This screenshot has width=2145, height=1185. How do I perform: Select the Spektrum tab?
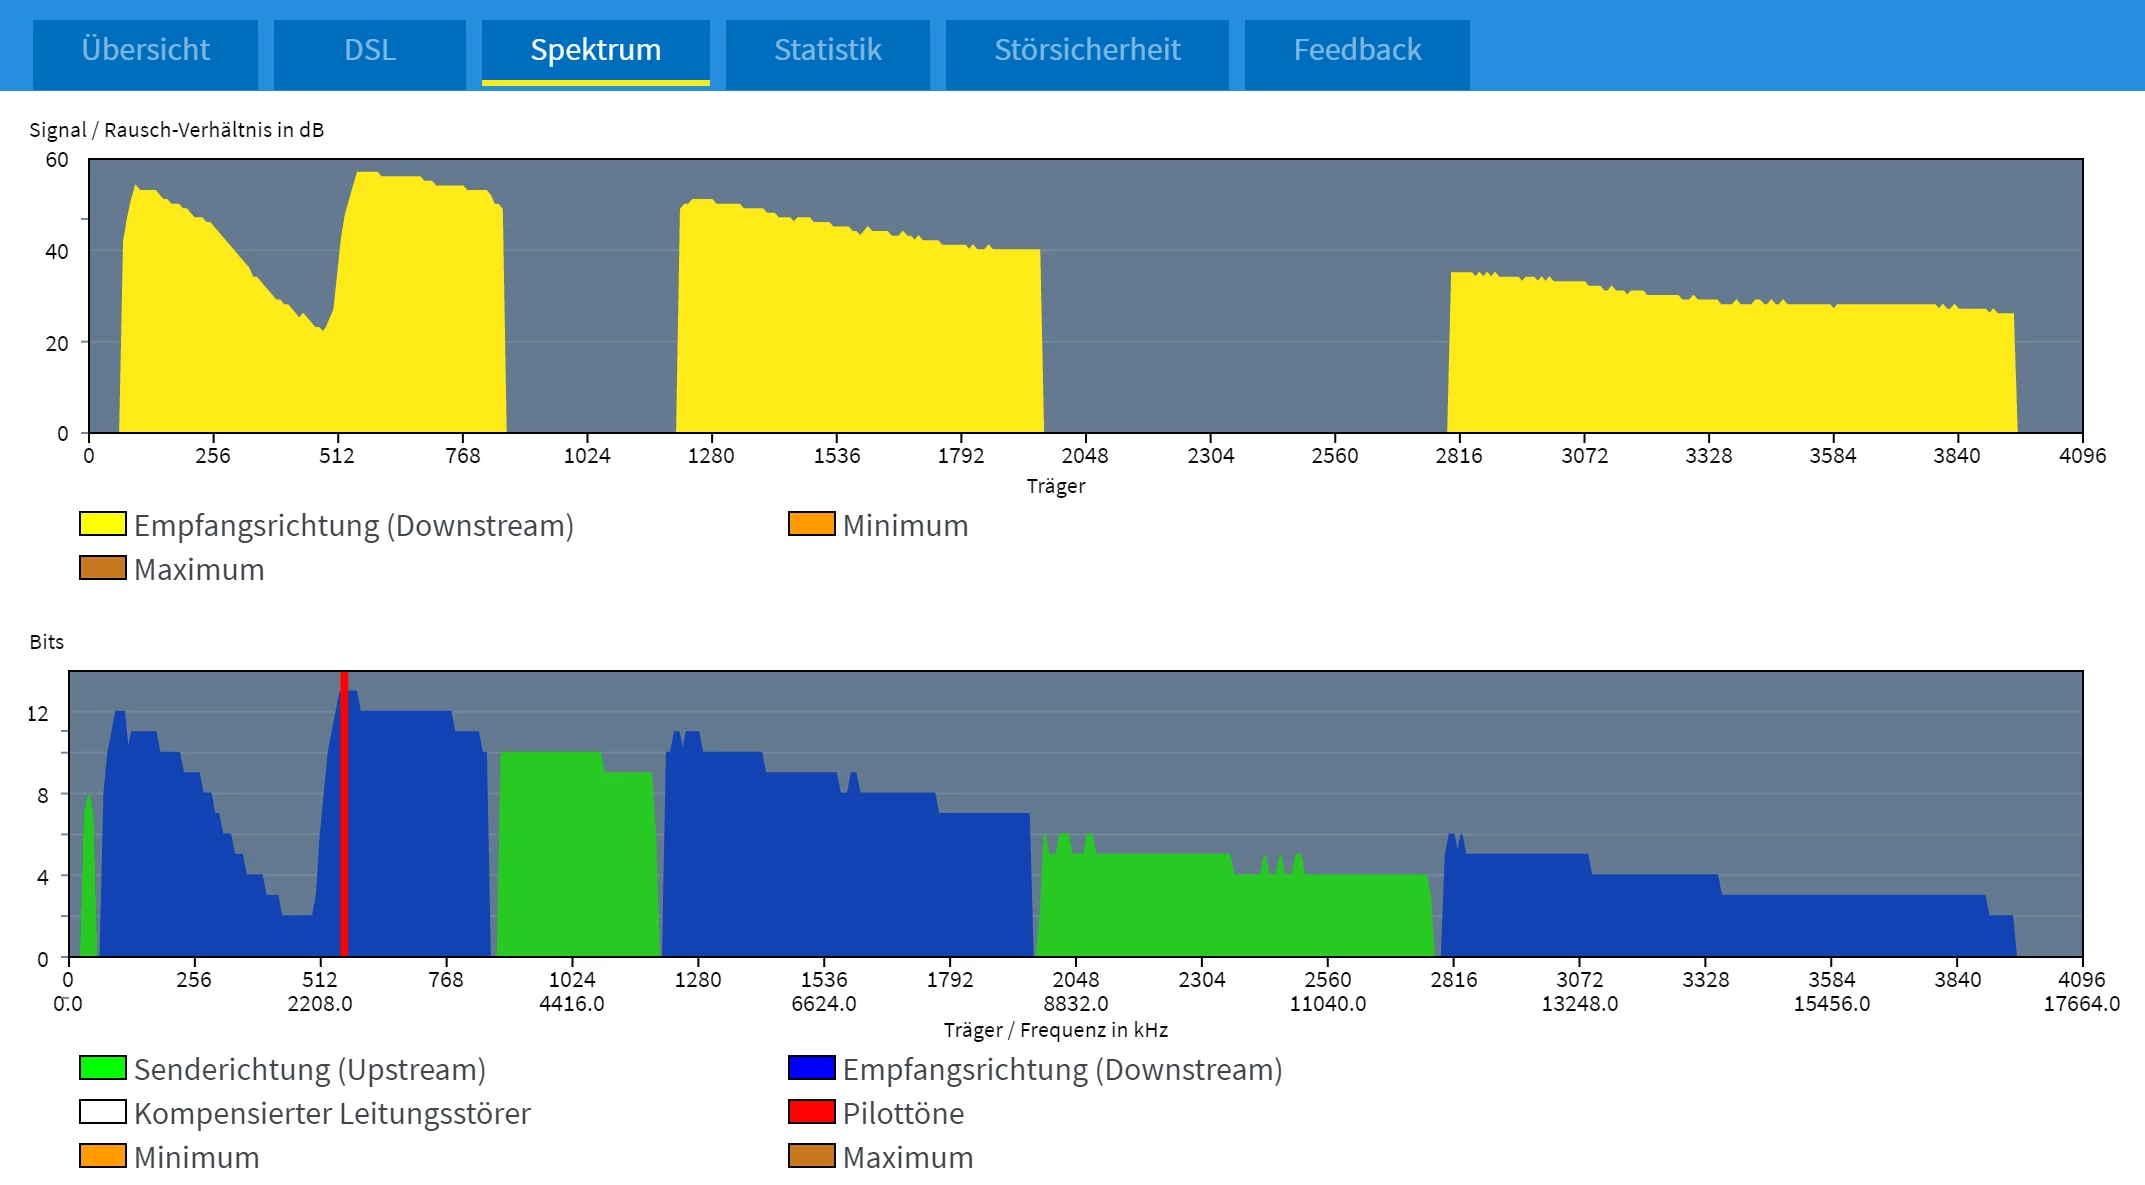click(x=595, y=50)
